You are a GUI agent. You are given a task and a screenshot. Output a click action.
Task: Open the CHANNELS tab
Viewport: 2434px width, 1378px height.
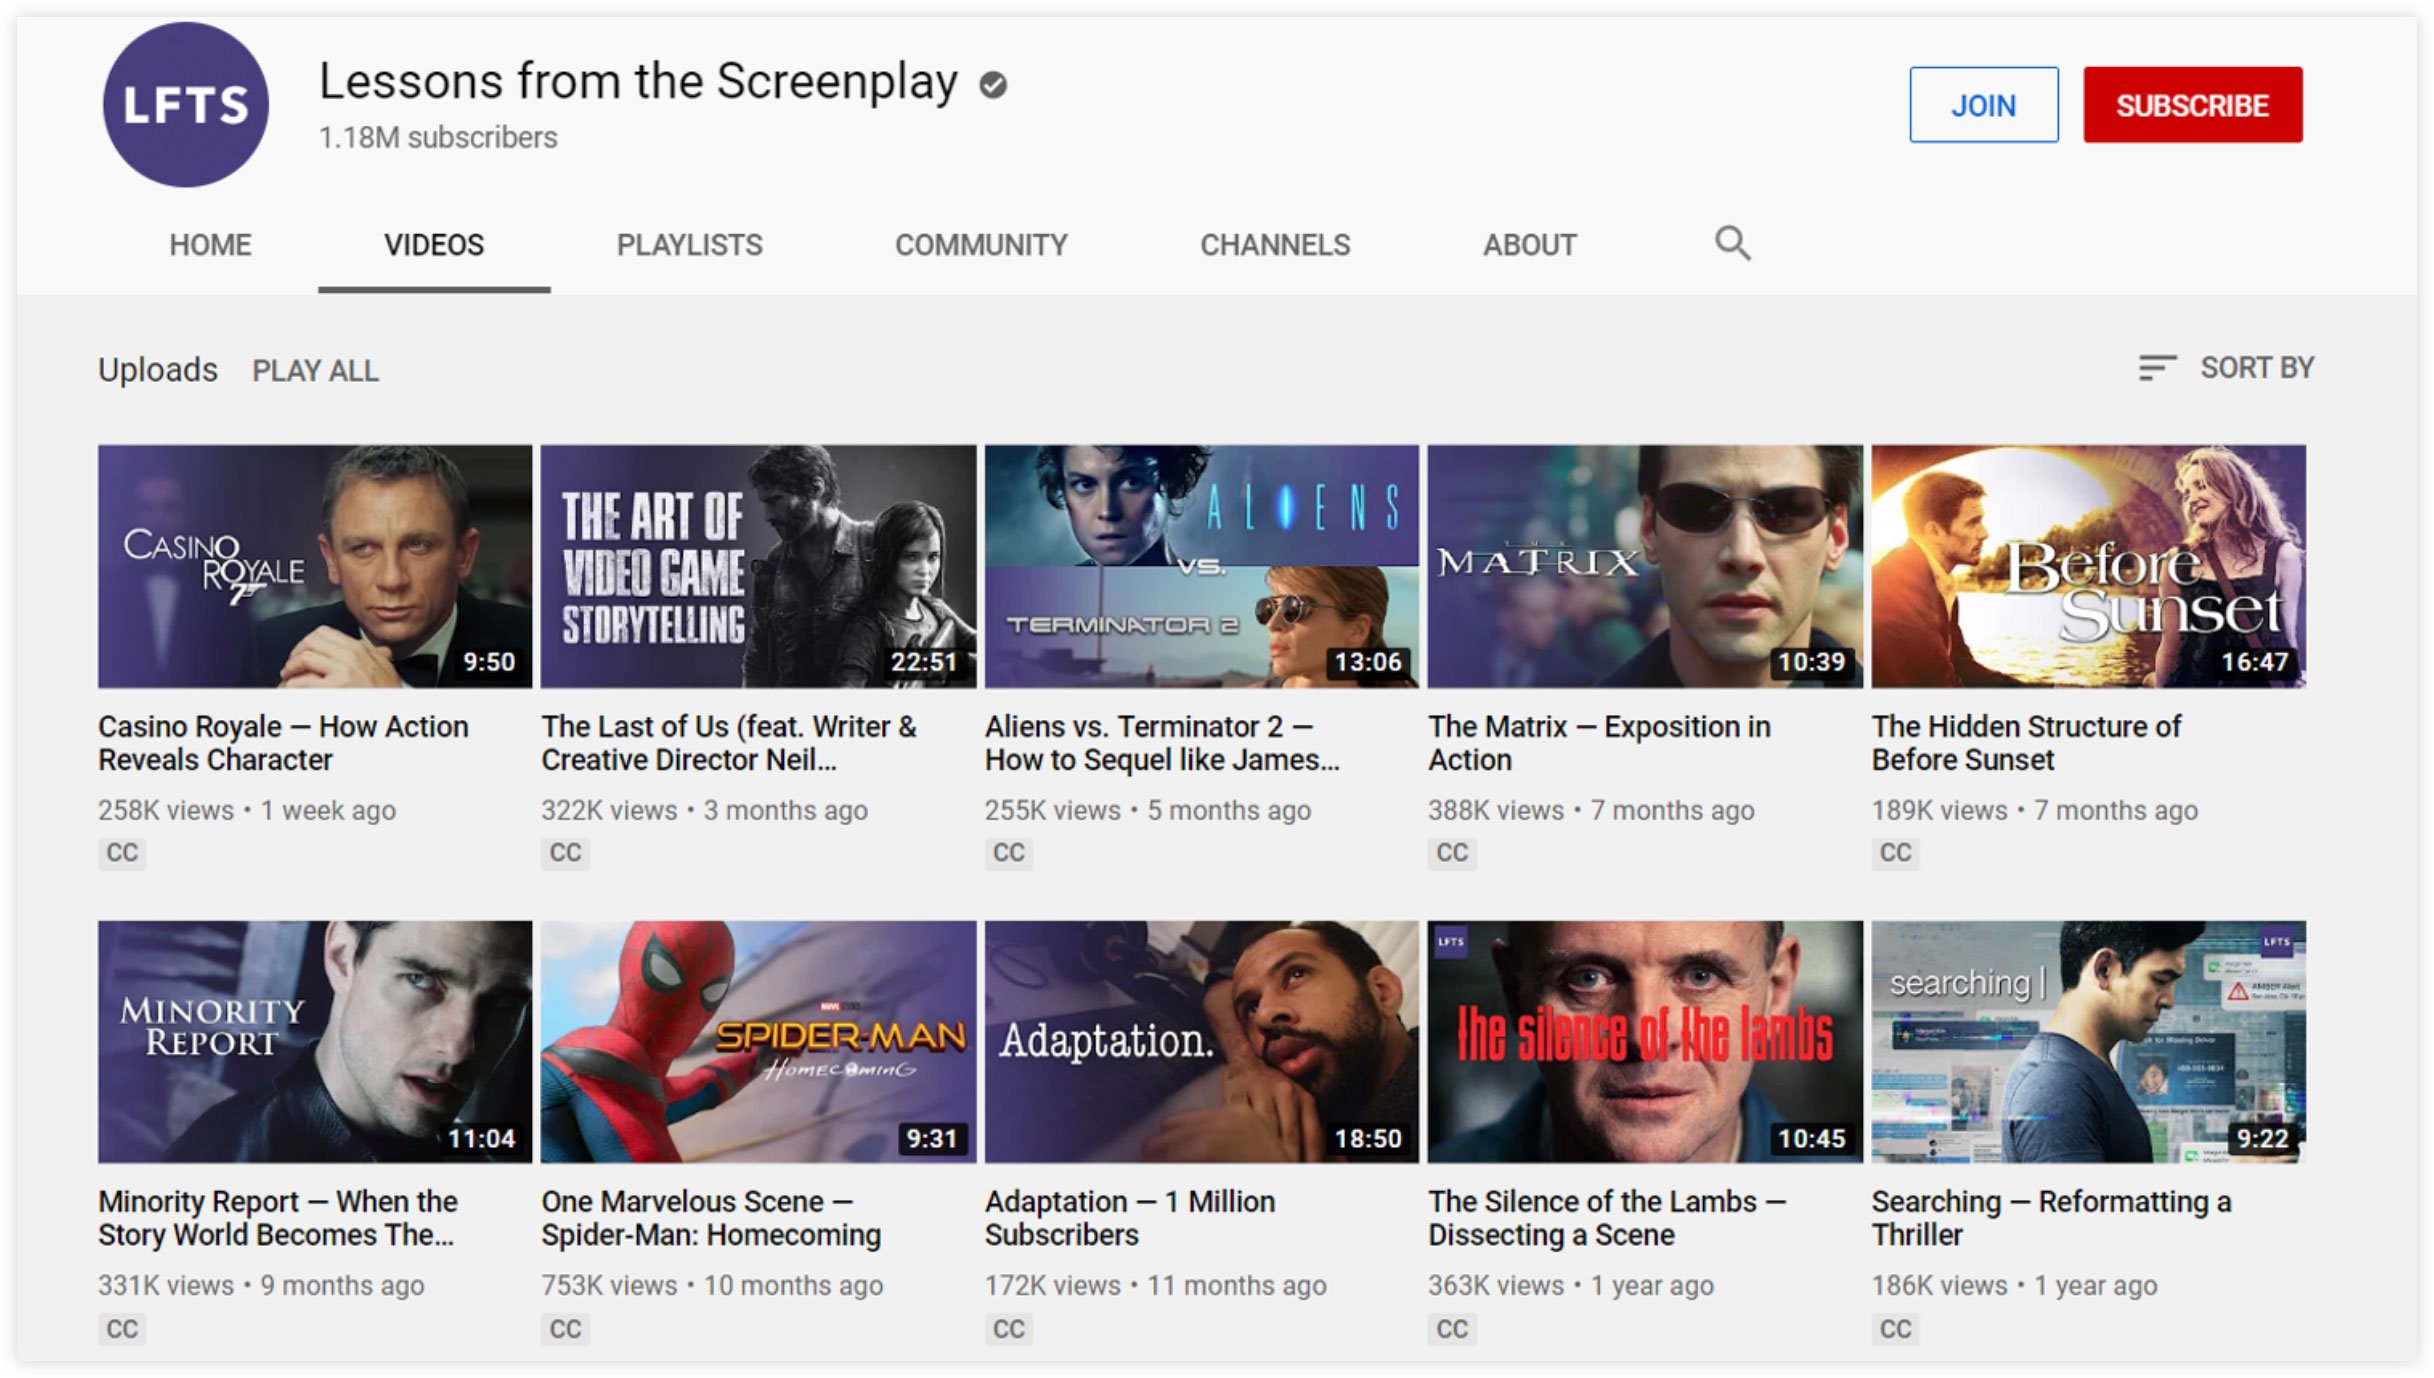pyautogui.click(x=1275, y=245)
